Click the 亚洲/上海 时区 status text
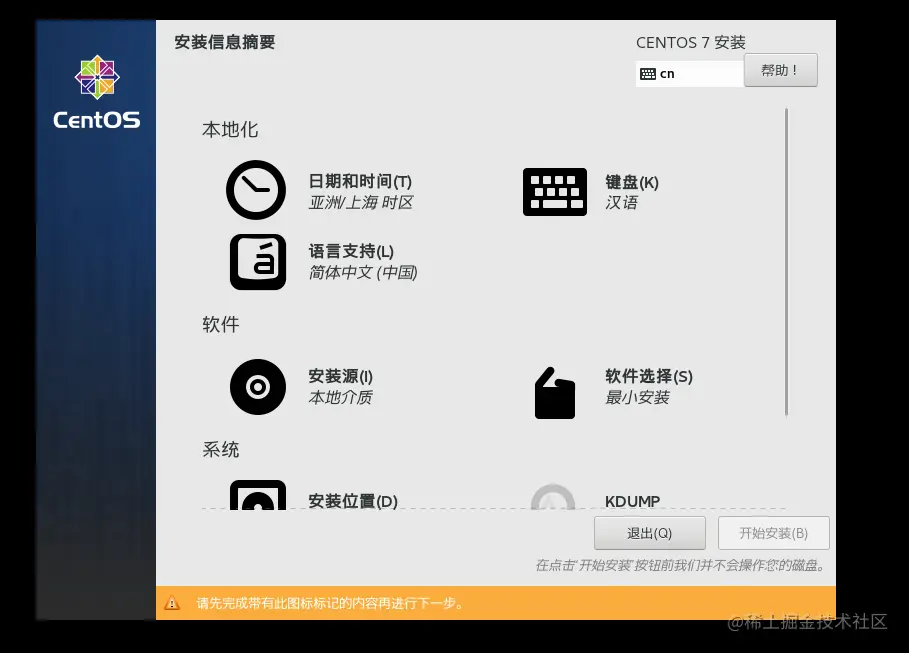 pos(361,202)
